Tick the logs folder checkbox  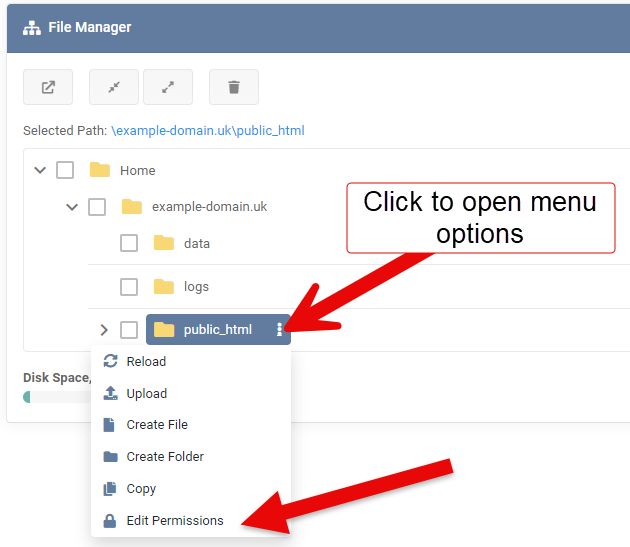click(129, 287)
